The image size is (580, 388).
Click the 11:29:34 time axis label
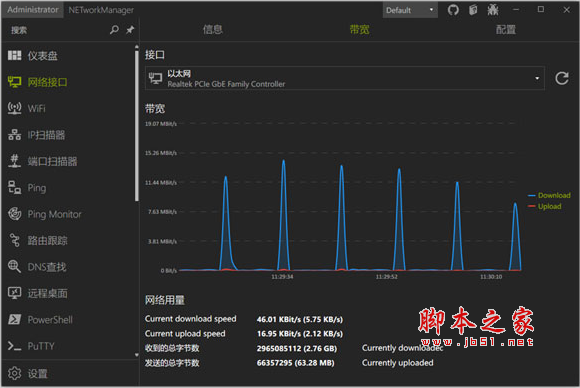(282, 277)
